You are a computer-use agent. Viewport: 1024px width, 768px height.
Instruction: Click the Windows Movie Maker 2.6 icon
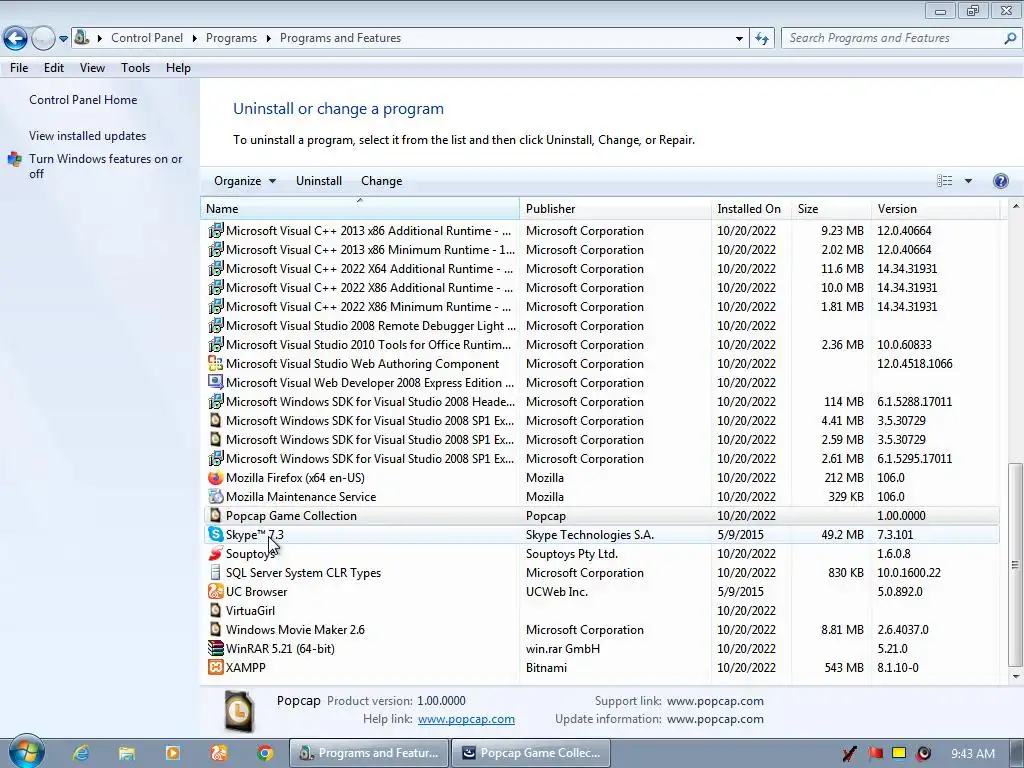(x=215, y=629)
